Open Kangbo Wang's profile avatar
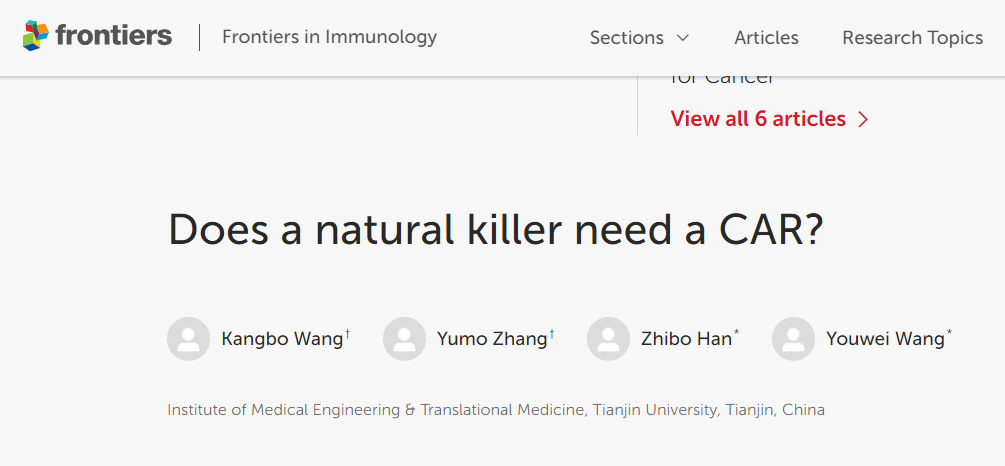The image size is (1005, 466). tap(188, 338)
